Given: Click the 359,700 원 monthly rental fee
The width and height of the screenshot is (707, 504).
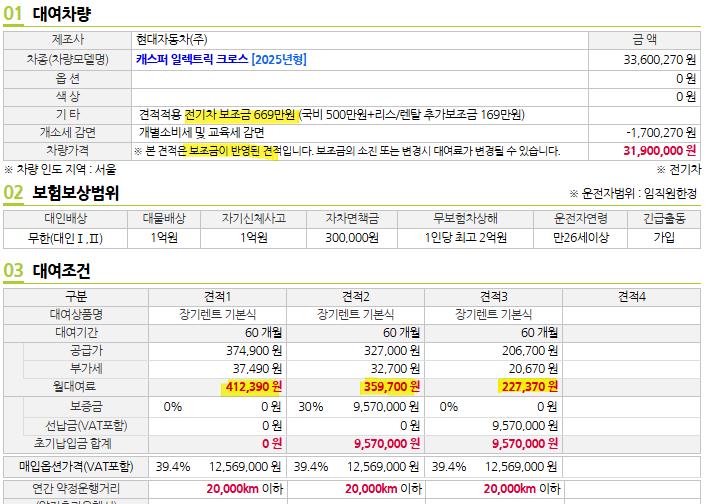Looking at the screenshot, I should coord(392,387).
